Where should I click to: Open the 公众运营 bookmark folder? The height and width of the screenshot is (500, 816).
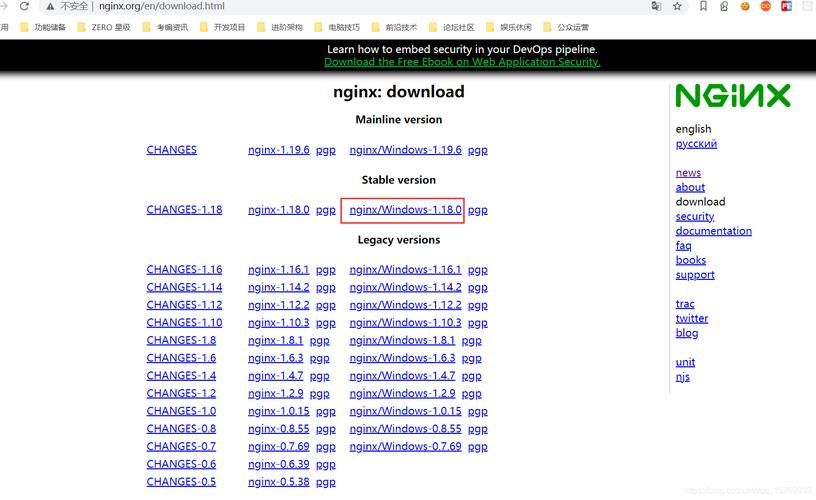(x=573, y=27)
